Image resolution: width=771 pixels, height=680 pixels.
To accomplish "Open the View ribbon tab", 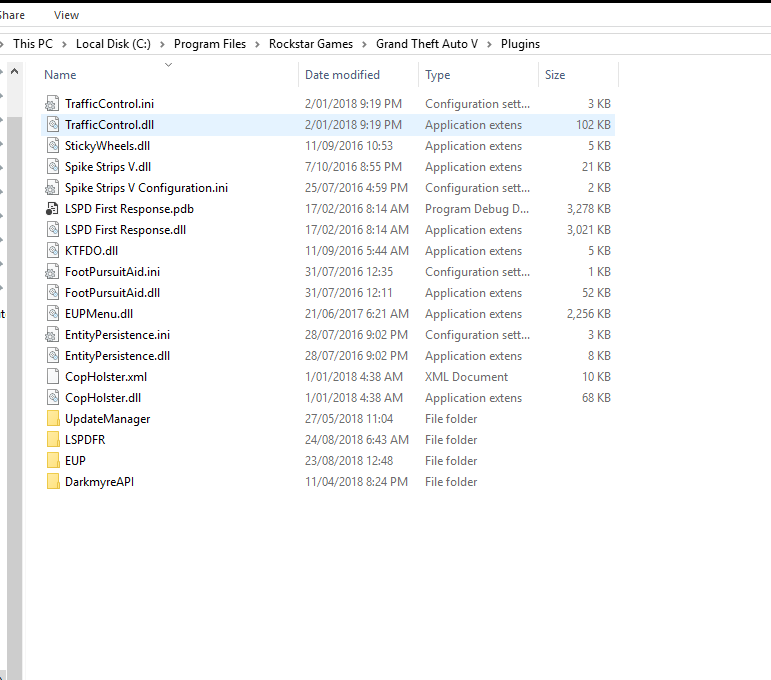I will 66,15.
